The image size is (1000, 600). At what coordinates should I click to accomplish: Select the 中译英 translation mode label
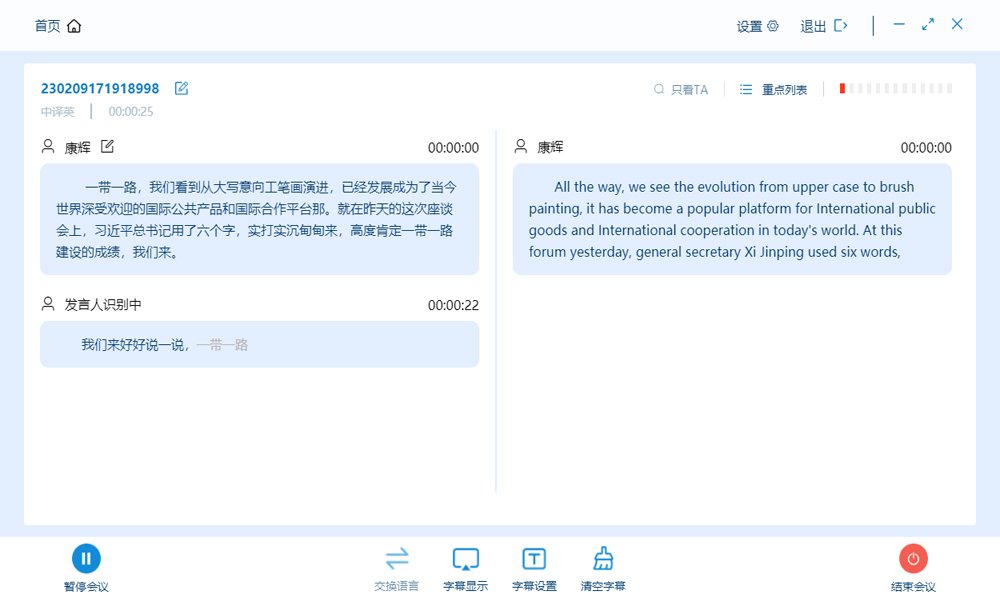click(x=55, y=111)
